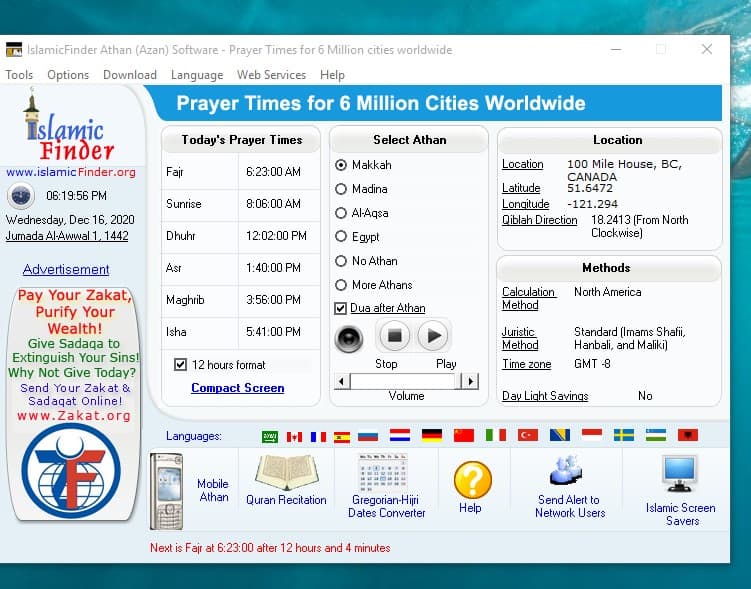Screen dimensions: 751x589
Task: Click the Compact Screen link
Action: [238, 388]
